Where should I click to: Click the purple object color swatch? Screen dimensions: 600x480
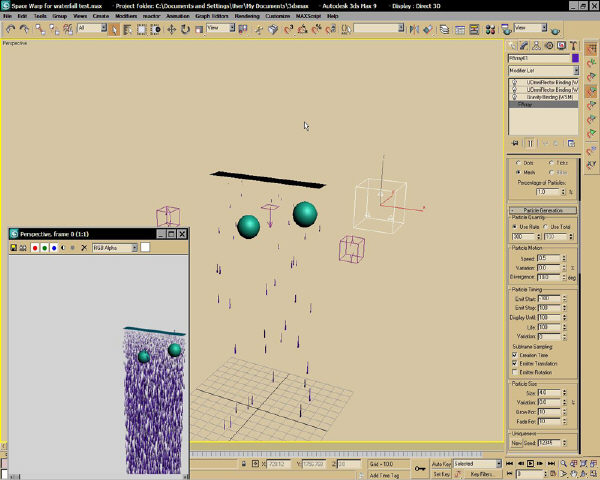point(575,58)
